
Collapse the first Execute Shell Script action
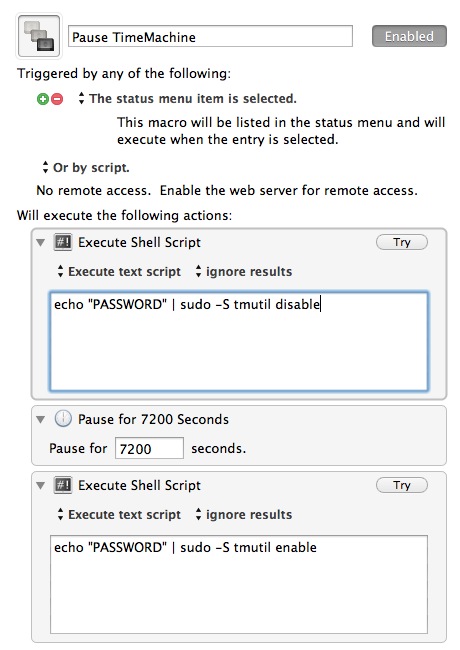tap(41, 243)
